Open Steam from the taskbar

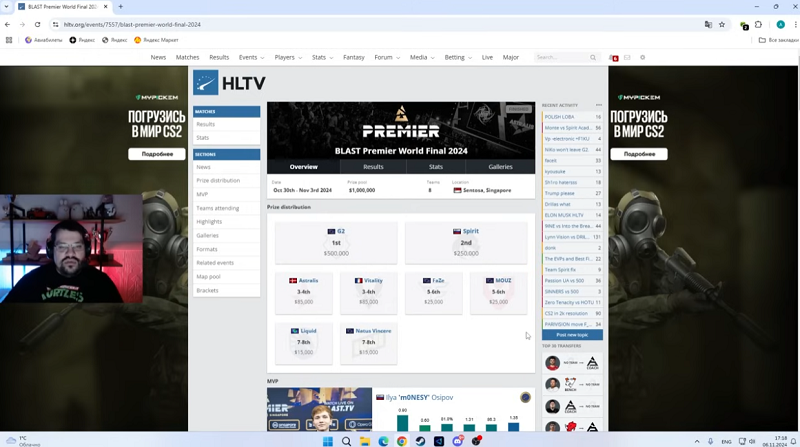pos(420,441)
